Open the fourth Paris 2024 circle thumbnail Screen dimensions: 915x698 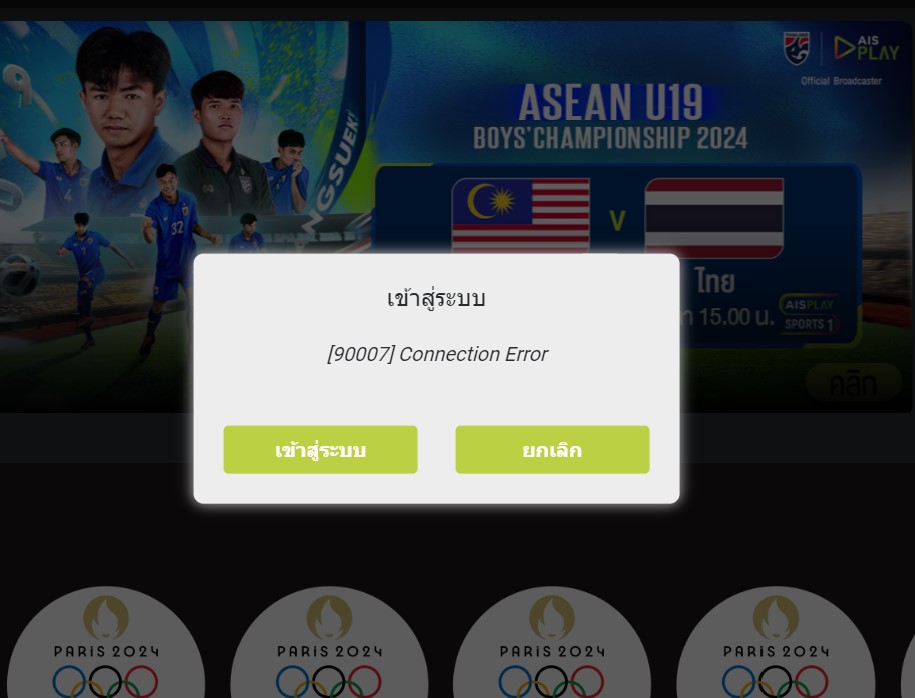point(776,642)
